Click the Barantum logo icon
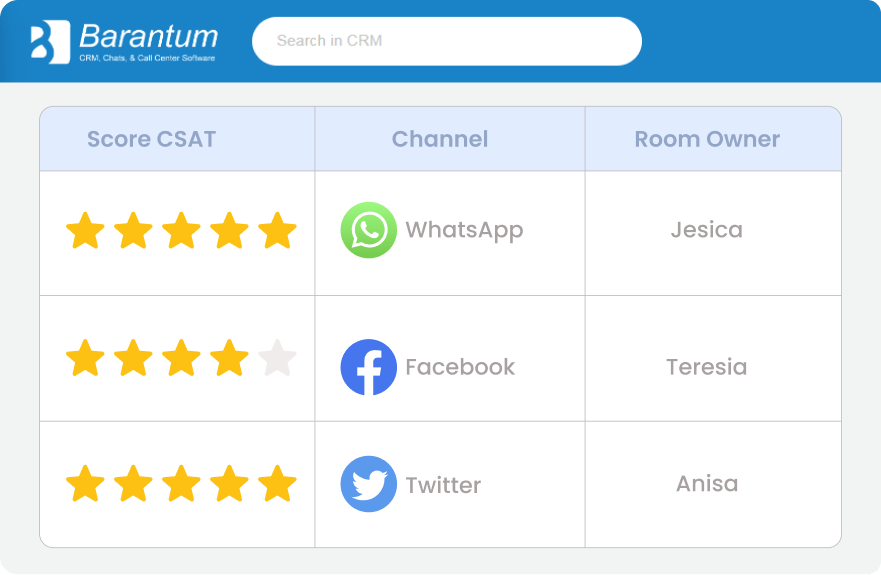The height and width of the screenshot is (575, 881). pyautogui.click(x=50, y=41)
